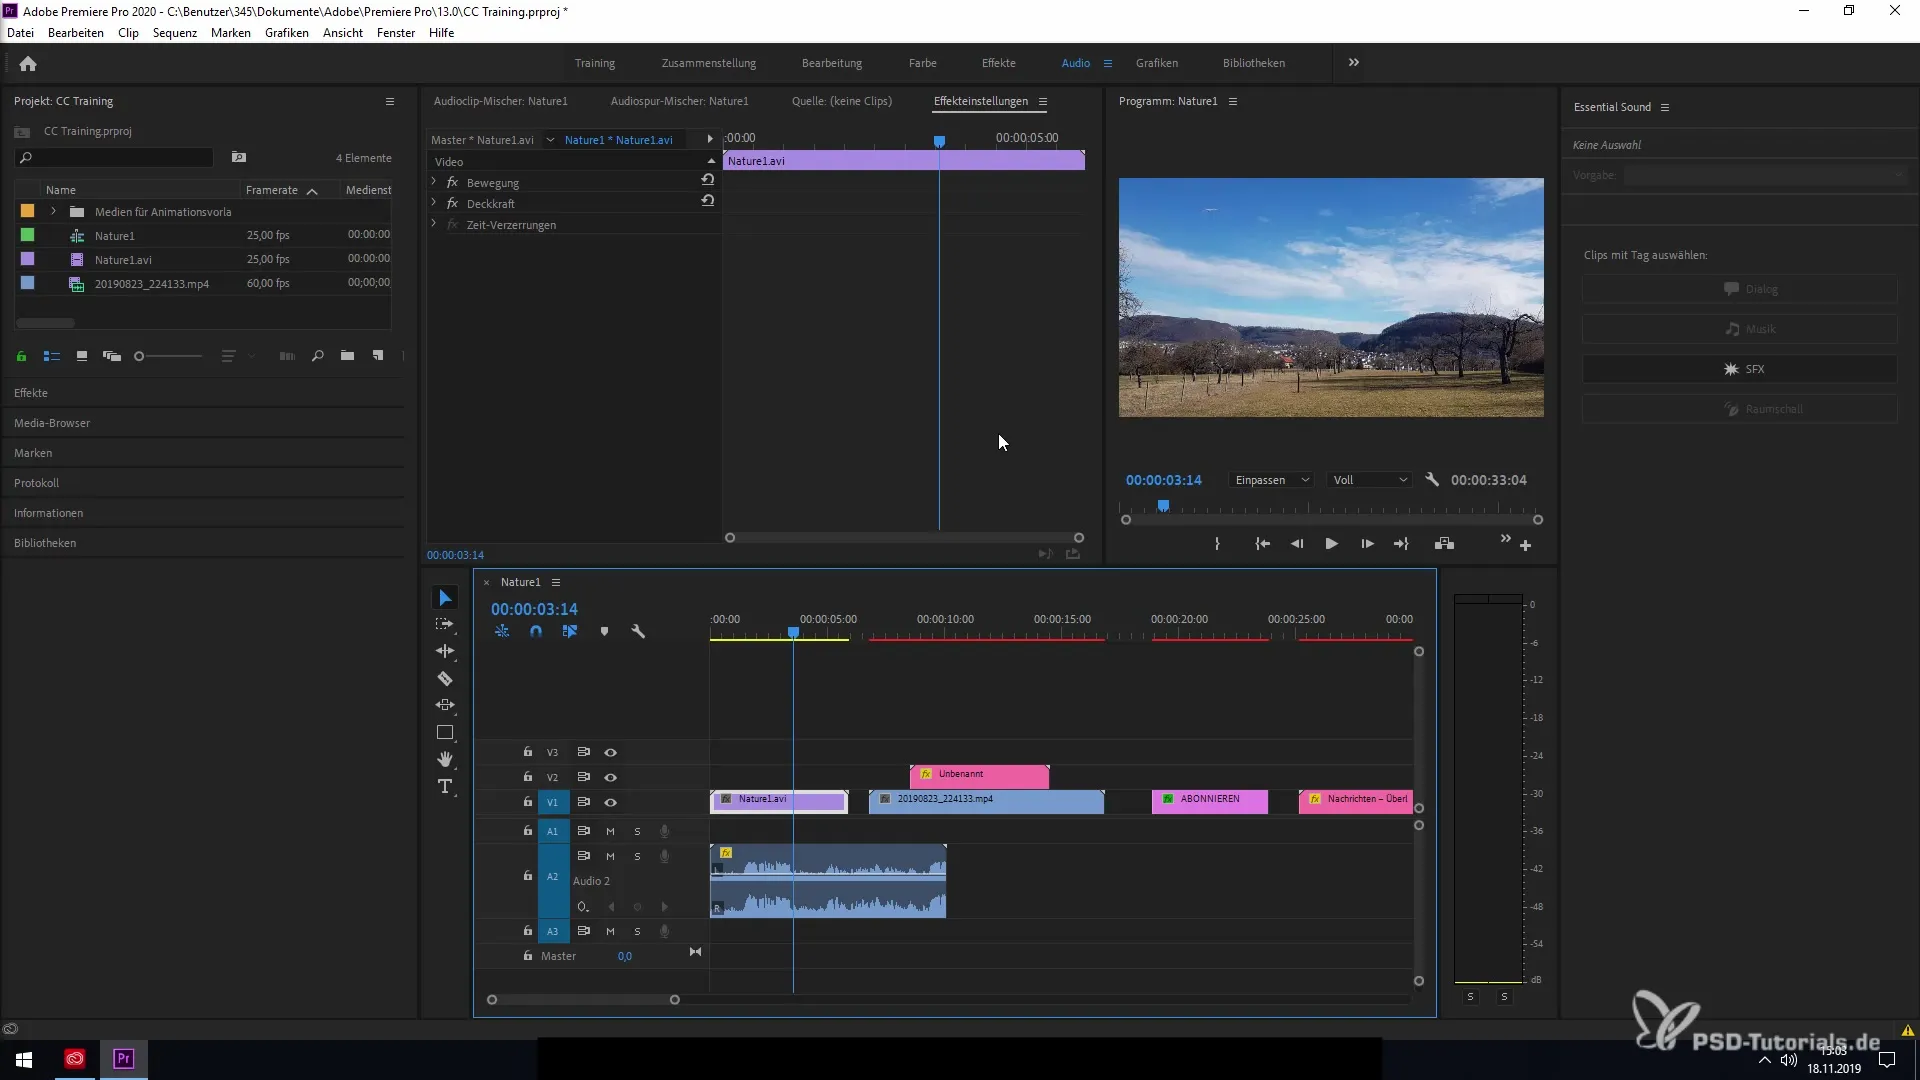This screenshot has width=1920, height=1080.
Task: Toggle timeline snapping magnet icon
Action: click(536, 631)
